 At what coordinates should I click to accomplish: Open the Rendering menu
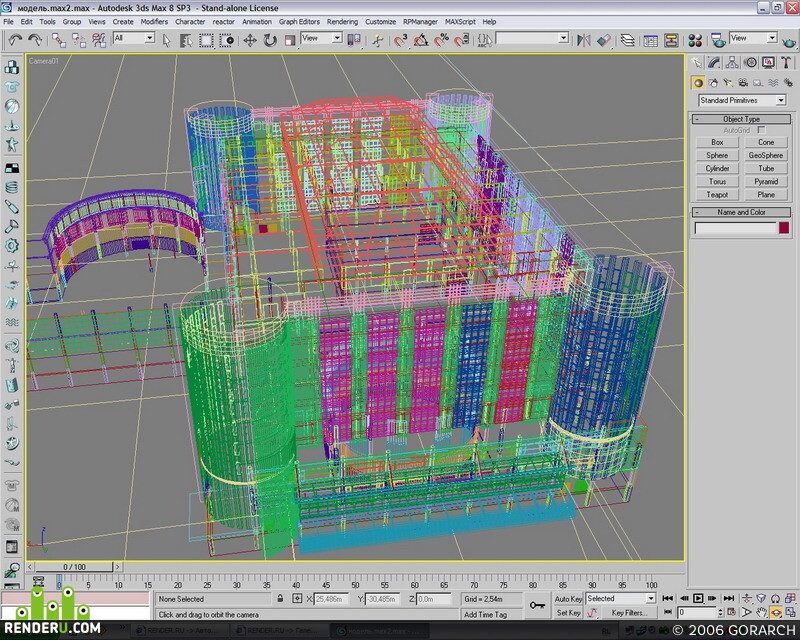tap(342, 21)
